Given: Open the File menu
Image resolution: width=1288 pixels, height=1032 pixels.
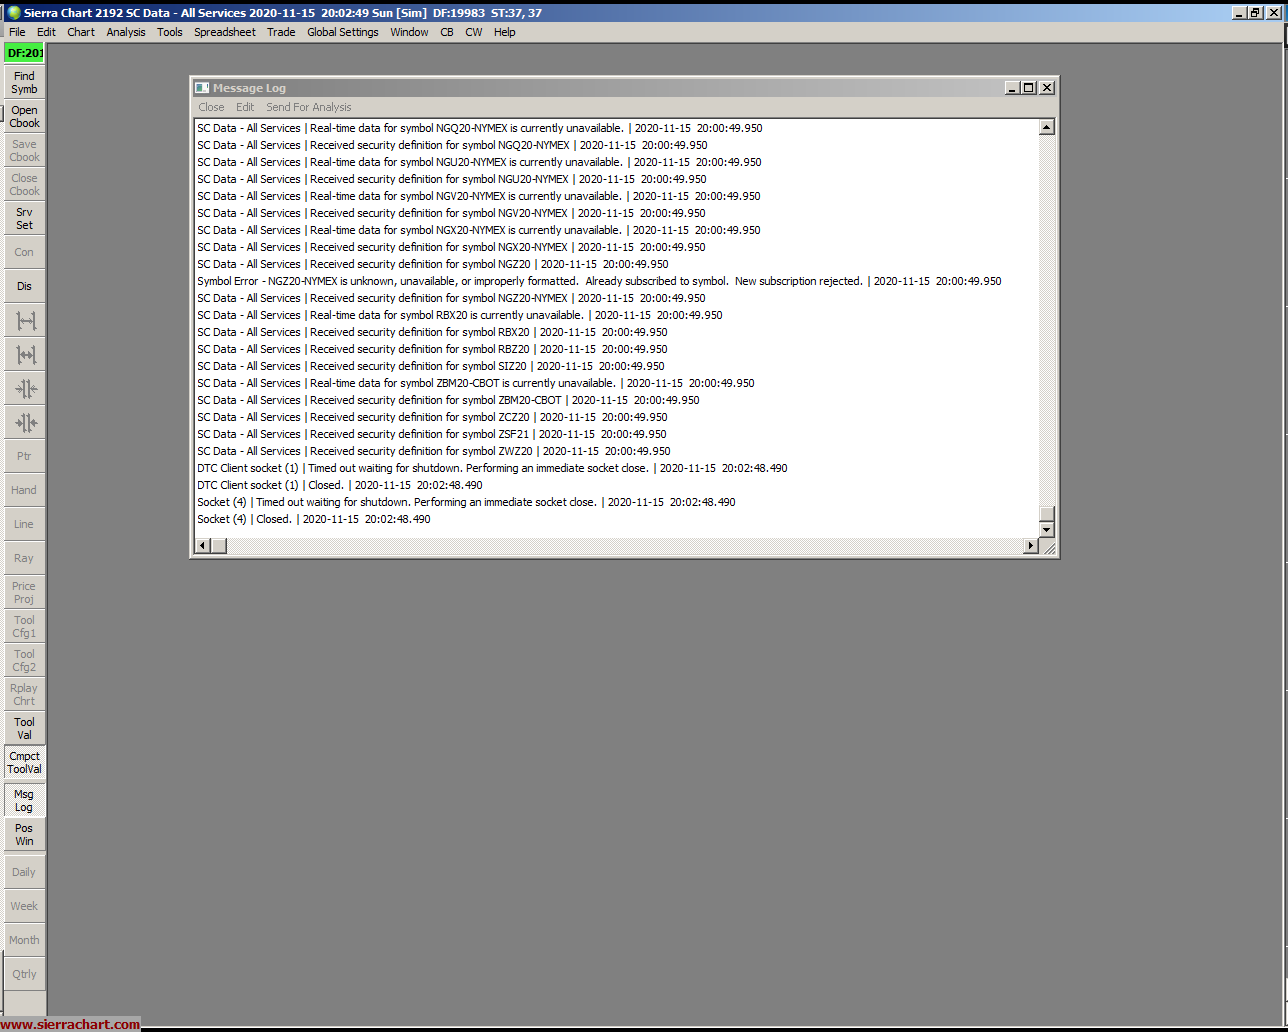Looking at the screenshot, I should (x=17, y=32).
